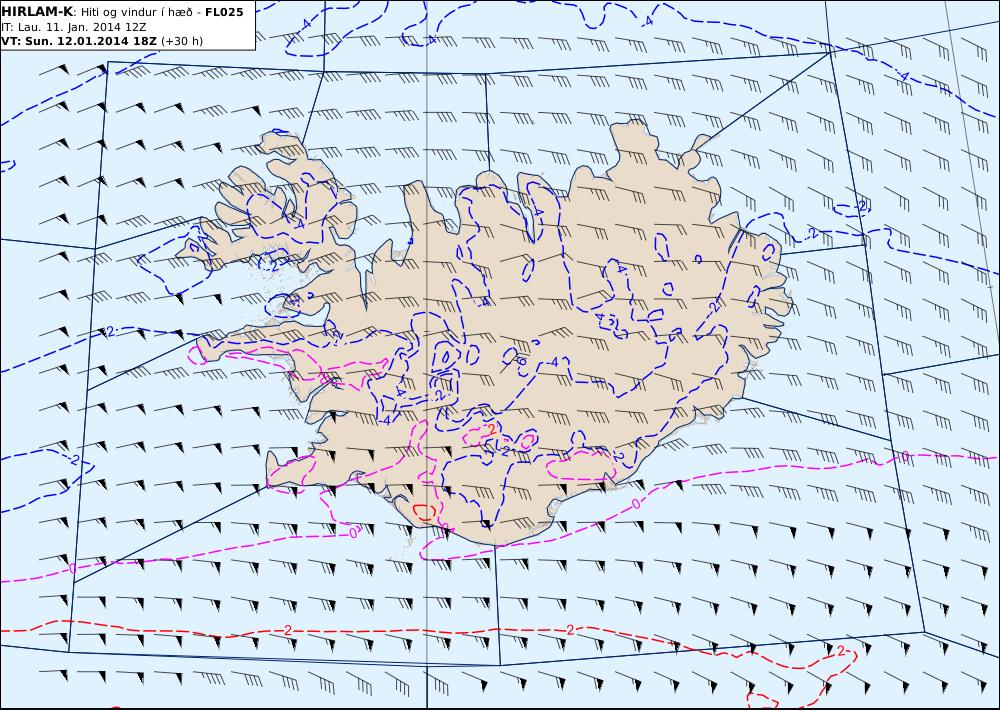The height and width of the screenshot is (710, 1000).
Task: Click the 'VT: Sun. 12.01.2014 18Z' valid time
Action: (x=79, y=41)
